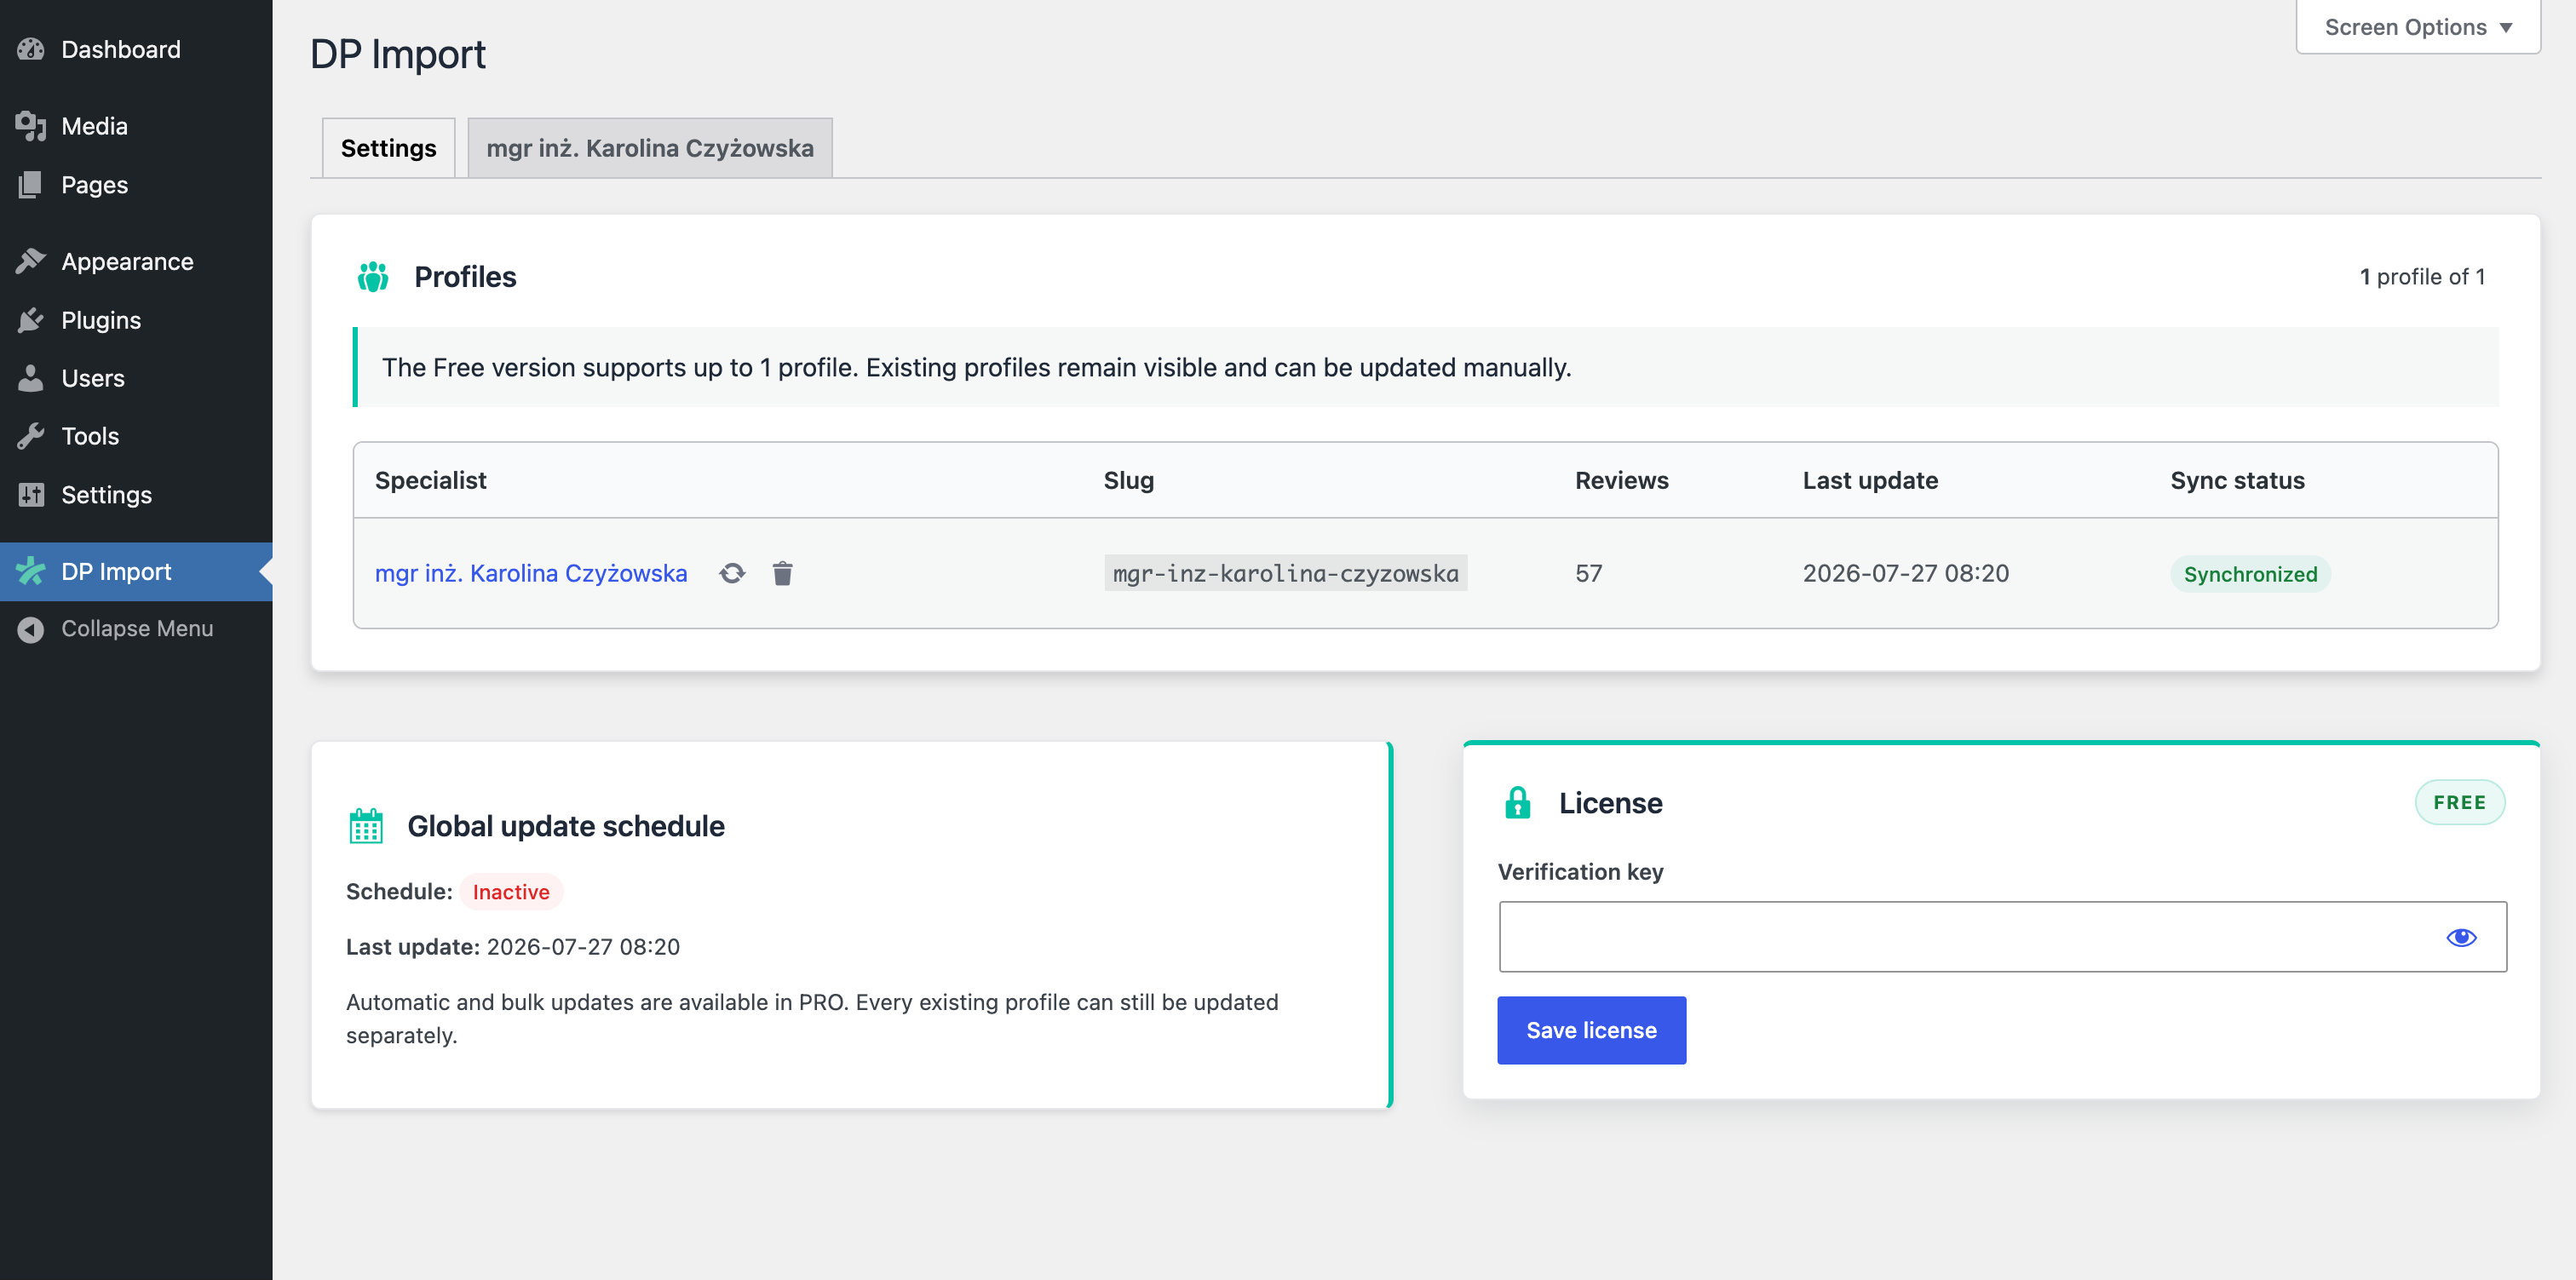Screen dimensions: 2576x1280
Task: Collapse the admin sidebar menu
Action: pos(137,629)
